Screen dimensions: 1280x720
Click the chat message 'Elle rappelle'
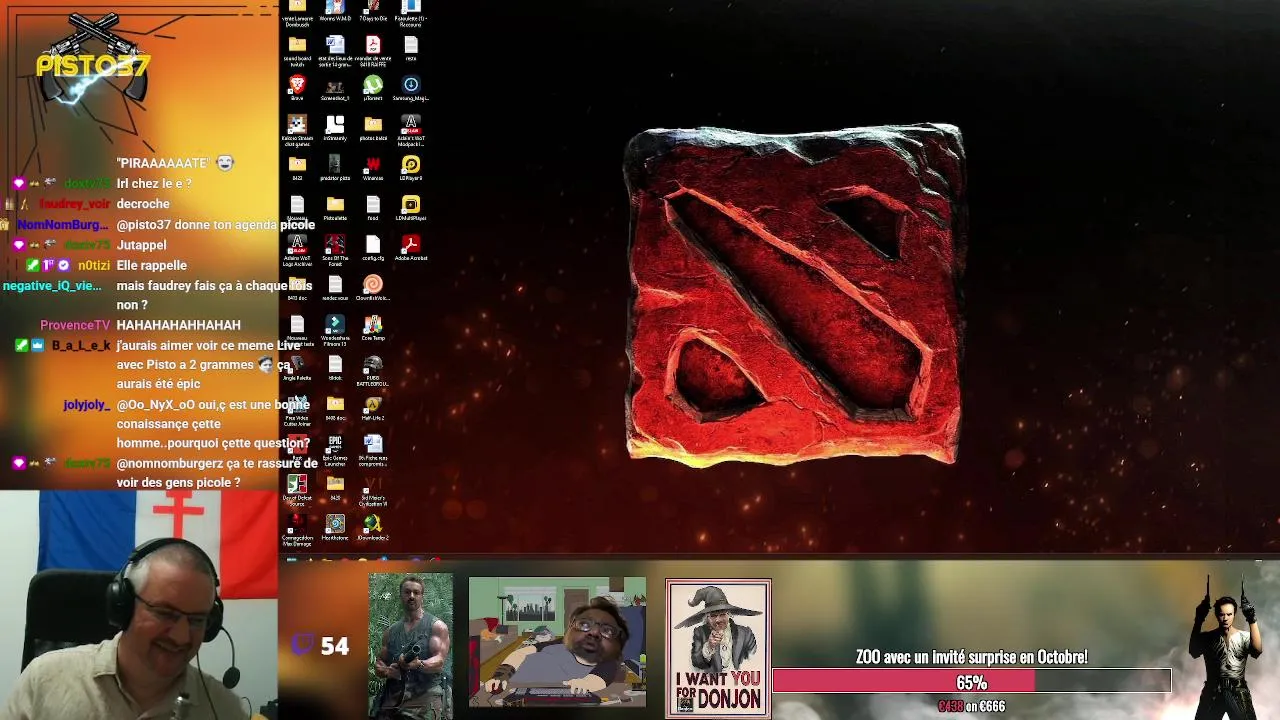pyautogui.click(x=151, y=265)
